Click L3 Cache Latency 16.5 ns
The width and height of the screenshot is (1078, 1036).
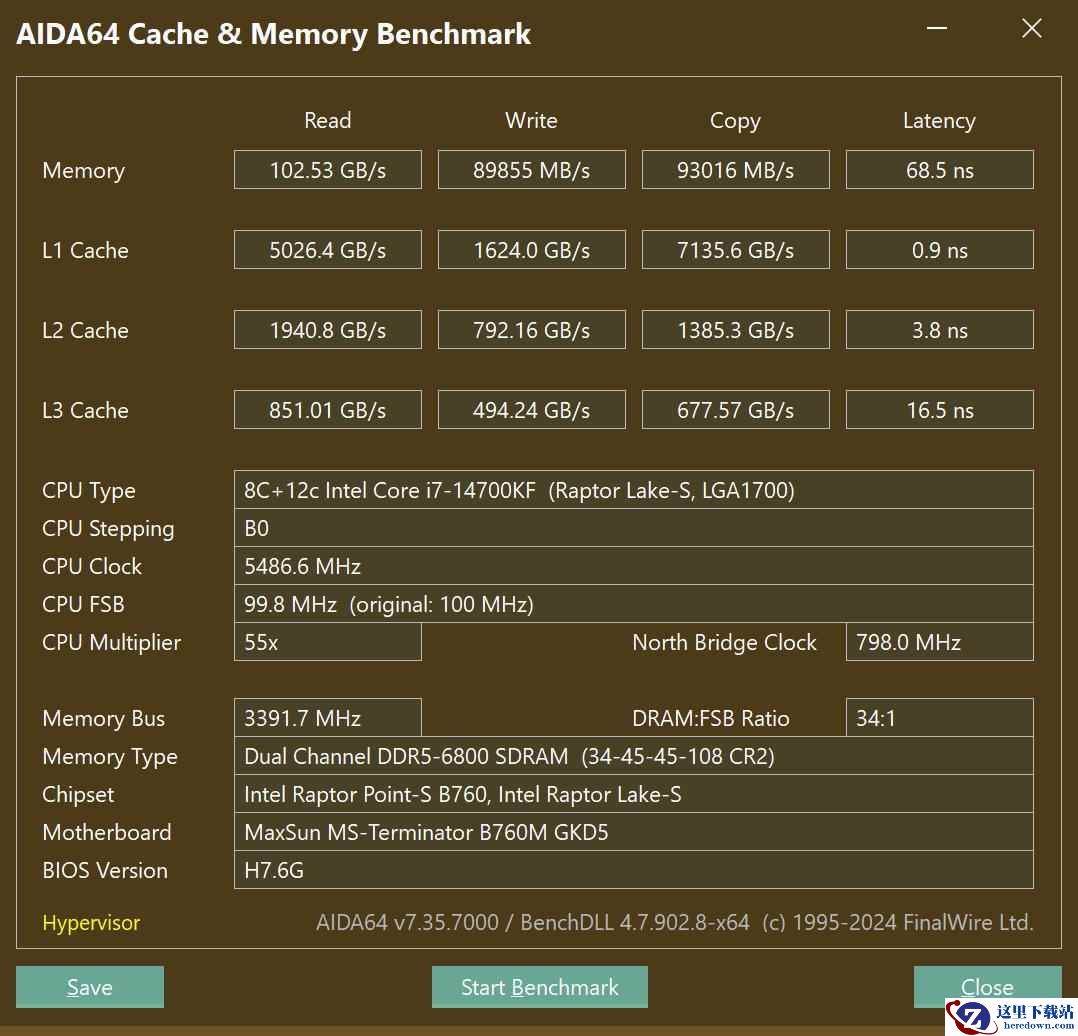[x=939, y=410]
